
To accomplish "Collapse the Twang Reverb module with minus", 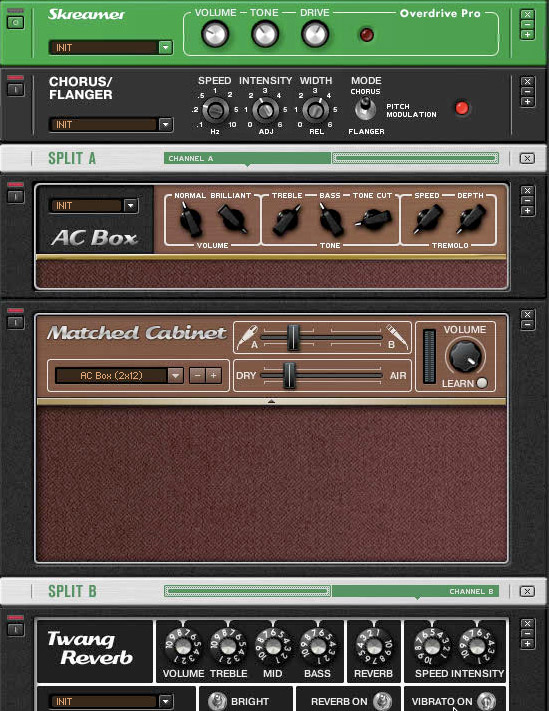I will pos(527,633).
